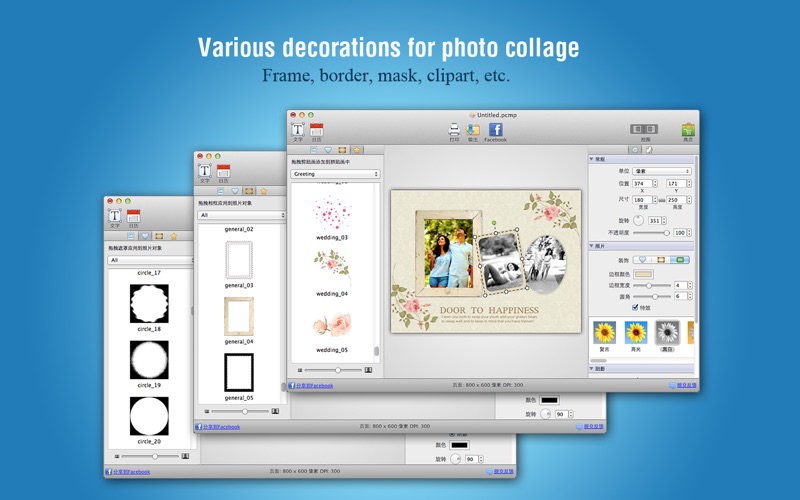The width and height of the screenshot is (800, 500).
Task: Click the Share to Facebook link in the front window
Action: [313, 385]
